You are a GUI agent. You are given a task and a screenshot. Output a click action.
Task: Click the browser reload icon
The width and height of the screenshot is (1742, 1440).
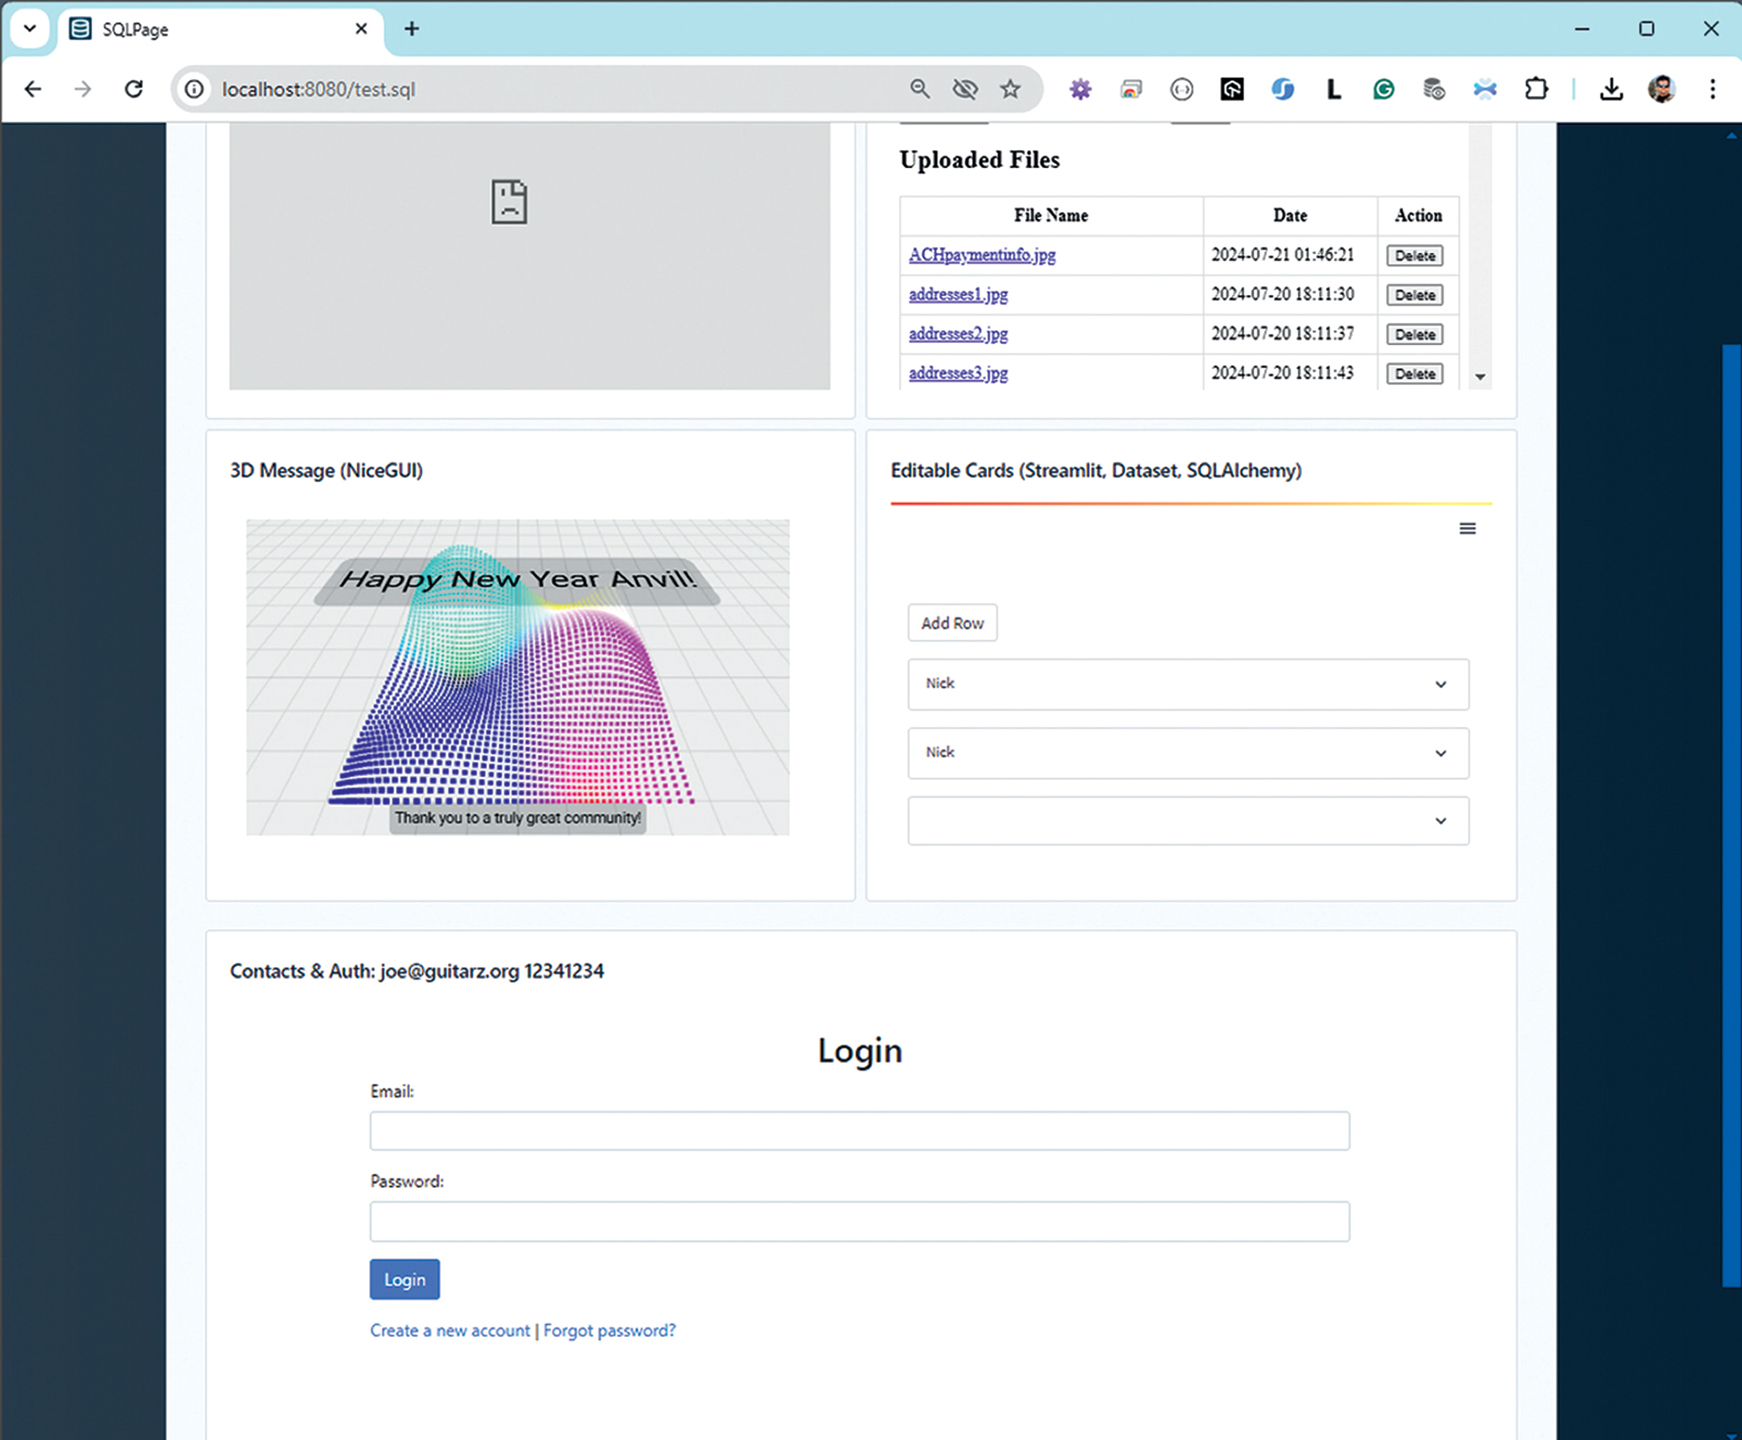click(134, 89)
